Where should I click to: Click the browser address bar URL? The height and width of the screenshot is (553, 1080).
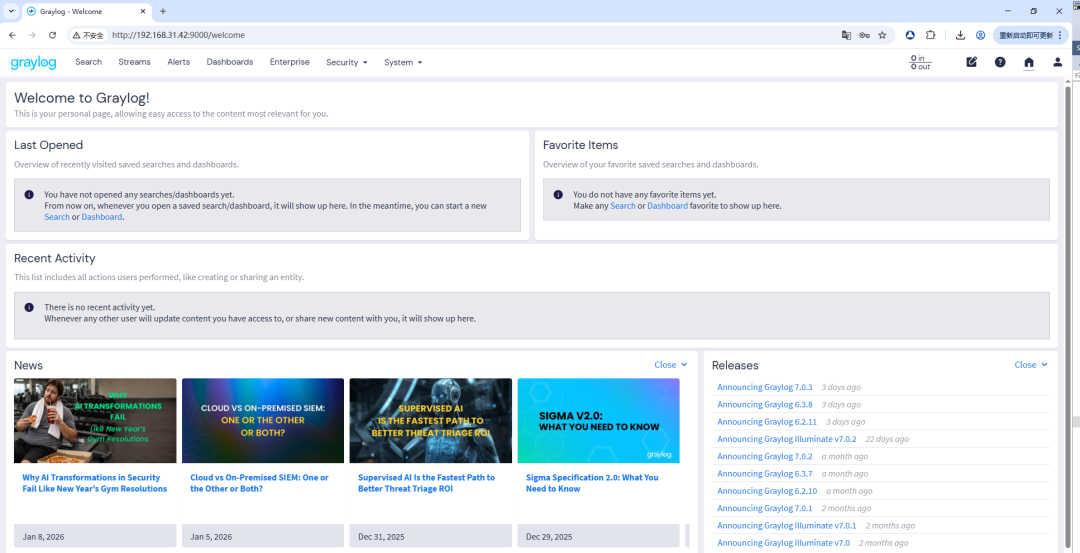click(x=178, y=35)
